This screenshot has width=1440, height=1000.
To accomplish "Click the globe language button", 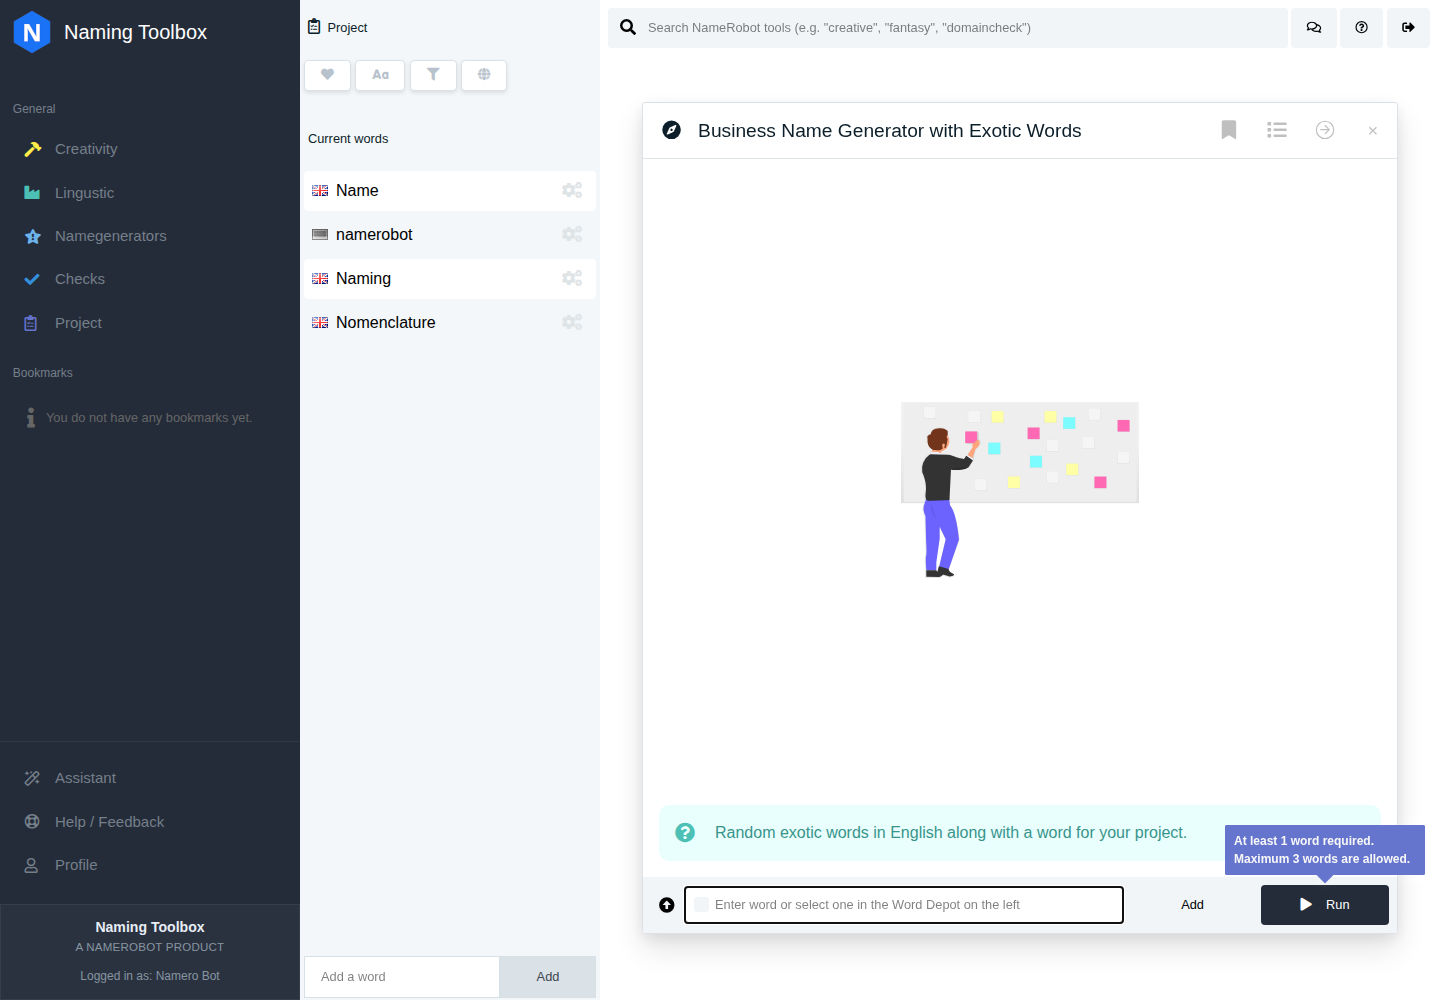I will pyautogui.click(x=484, y=75).
